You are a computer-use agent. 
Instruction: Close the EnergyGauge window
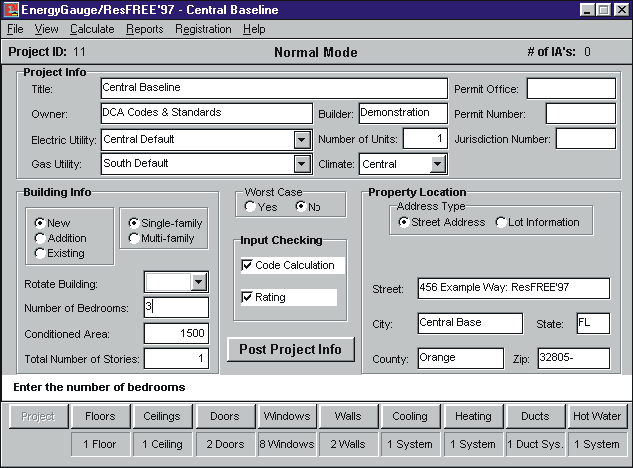(621, 10)
